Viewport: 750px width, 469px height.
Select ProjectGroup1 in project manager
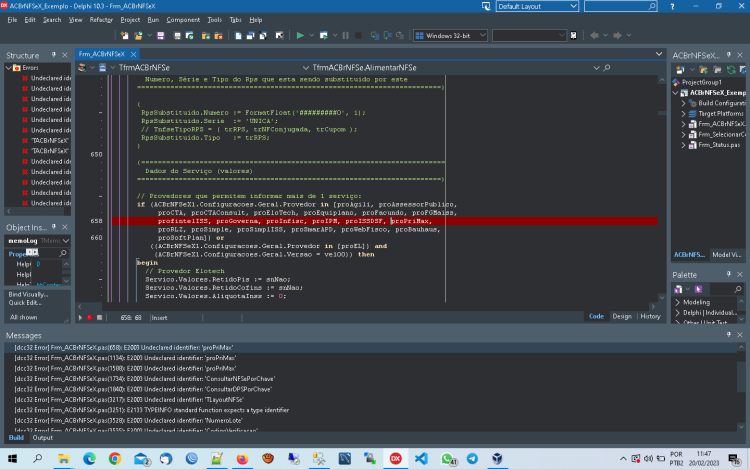pos(701,82)
